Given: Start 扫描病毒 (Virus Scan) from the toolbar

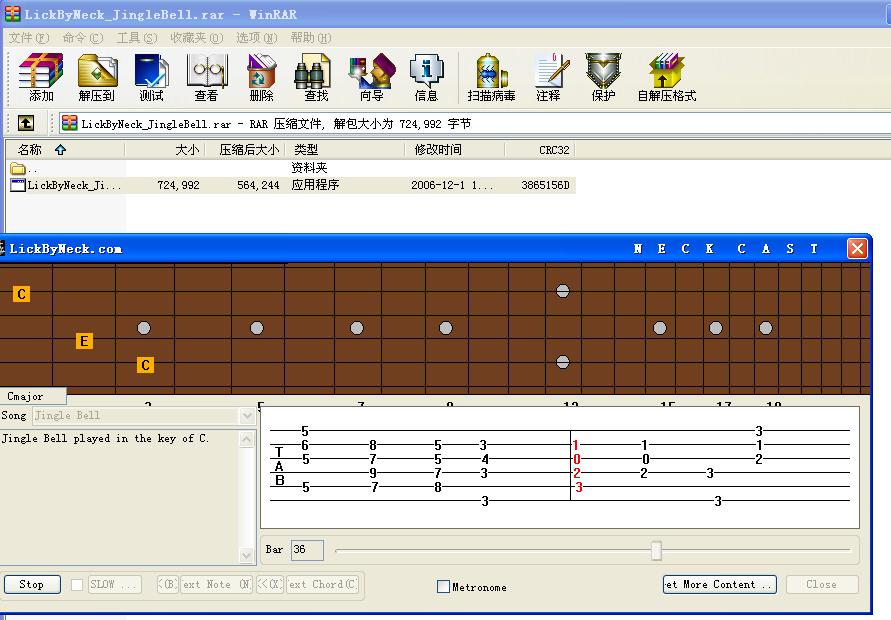Looking at the screenshot, I should point(492,77).
